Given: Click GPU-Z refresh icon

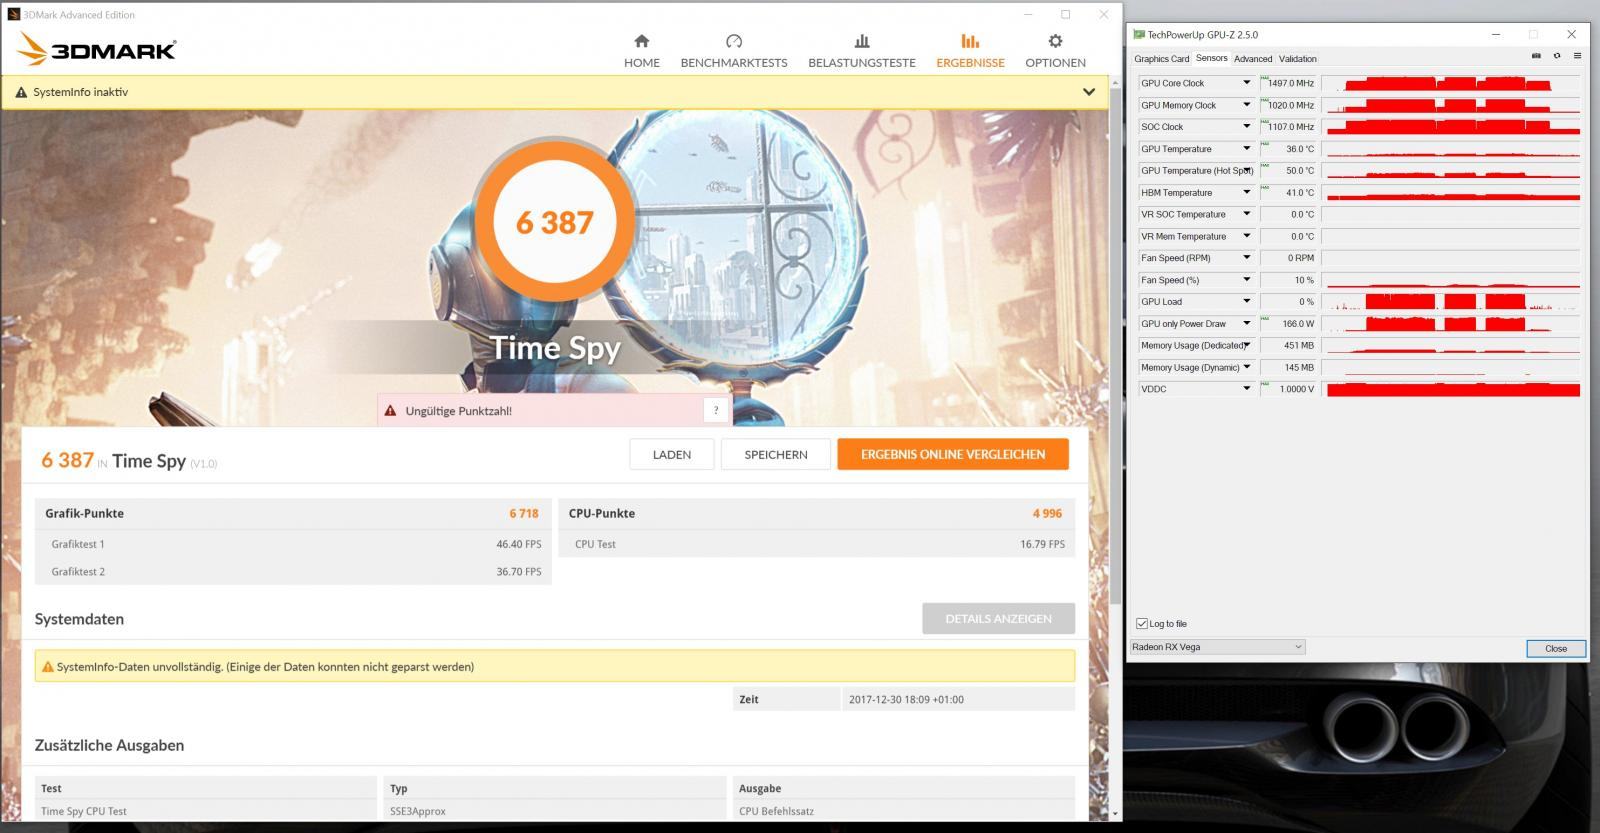Looking at the screenshot, I should coord(1557,57).
